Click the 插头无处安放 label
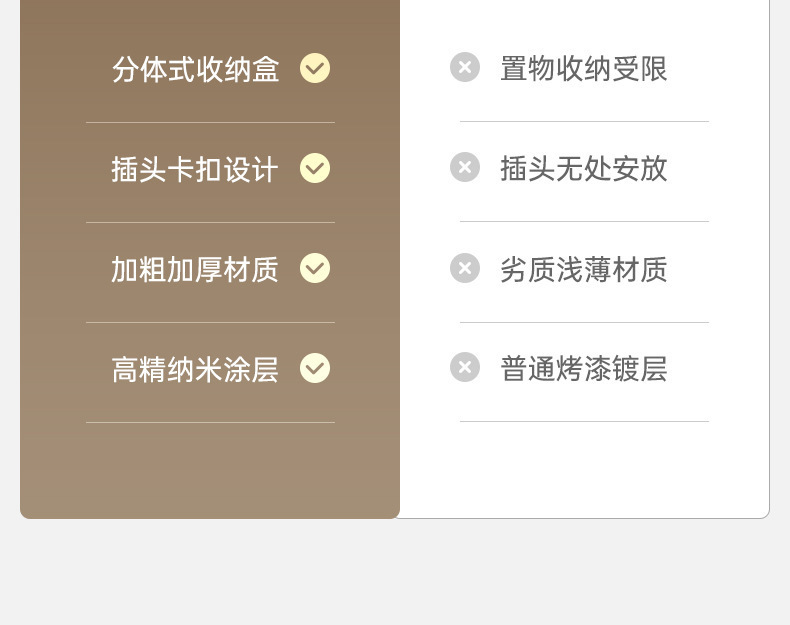 [x=584, y=168]
